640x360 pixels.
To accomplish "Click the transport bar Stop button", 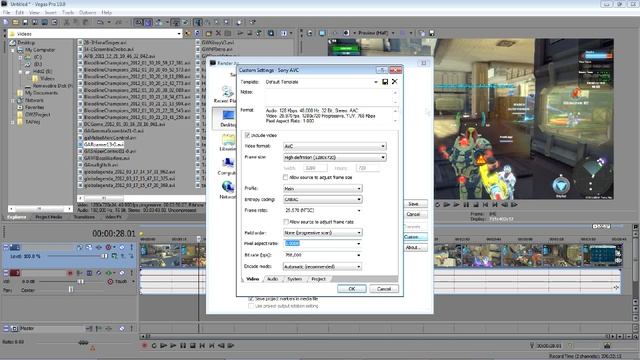I will click(193, 346).
